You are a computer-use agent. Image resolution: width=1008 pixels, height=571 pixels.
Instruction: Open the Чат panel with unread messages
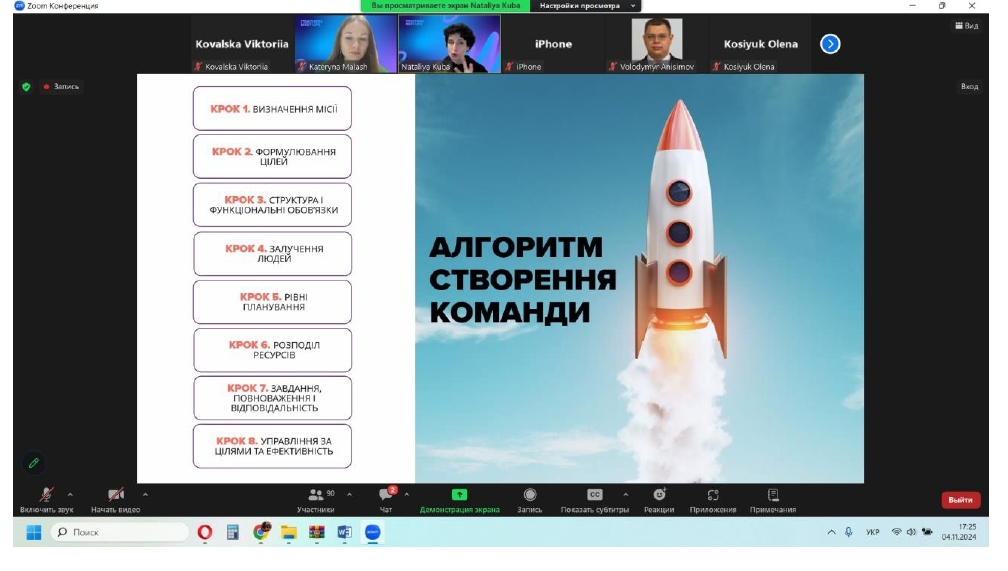pyautogui.click(x=386, y=497)
